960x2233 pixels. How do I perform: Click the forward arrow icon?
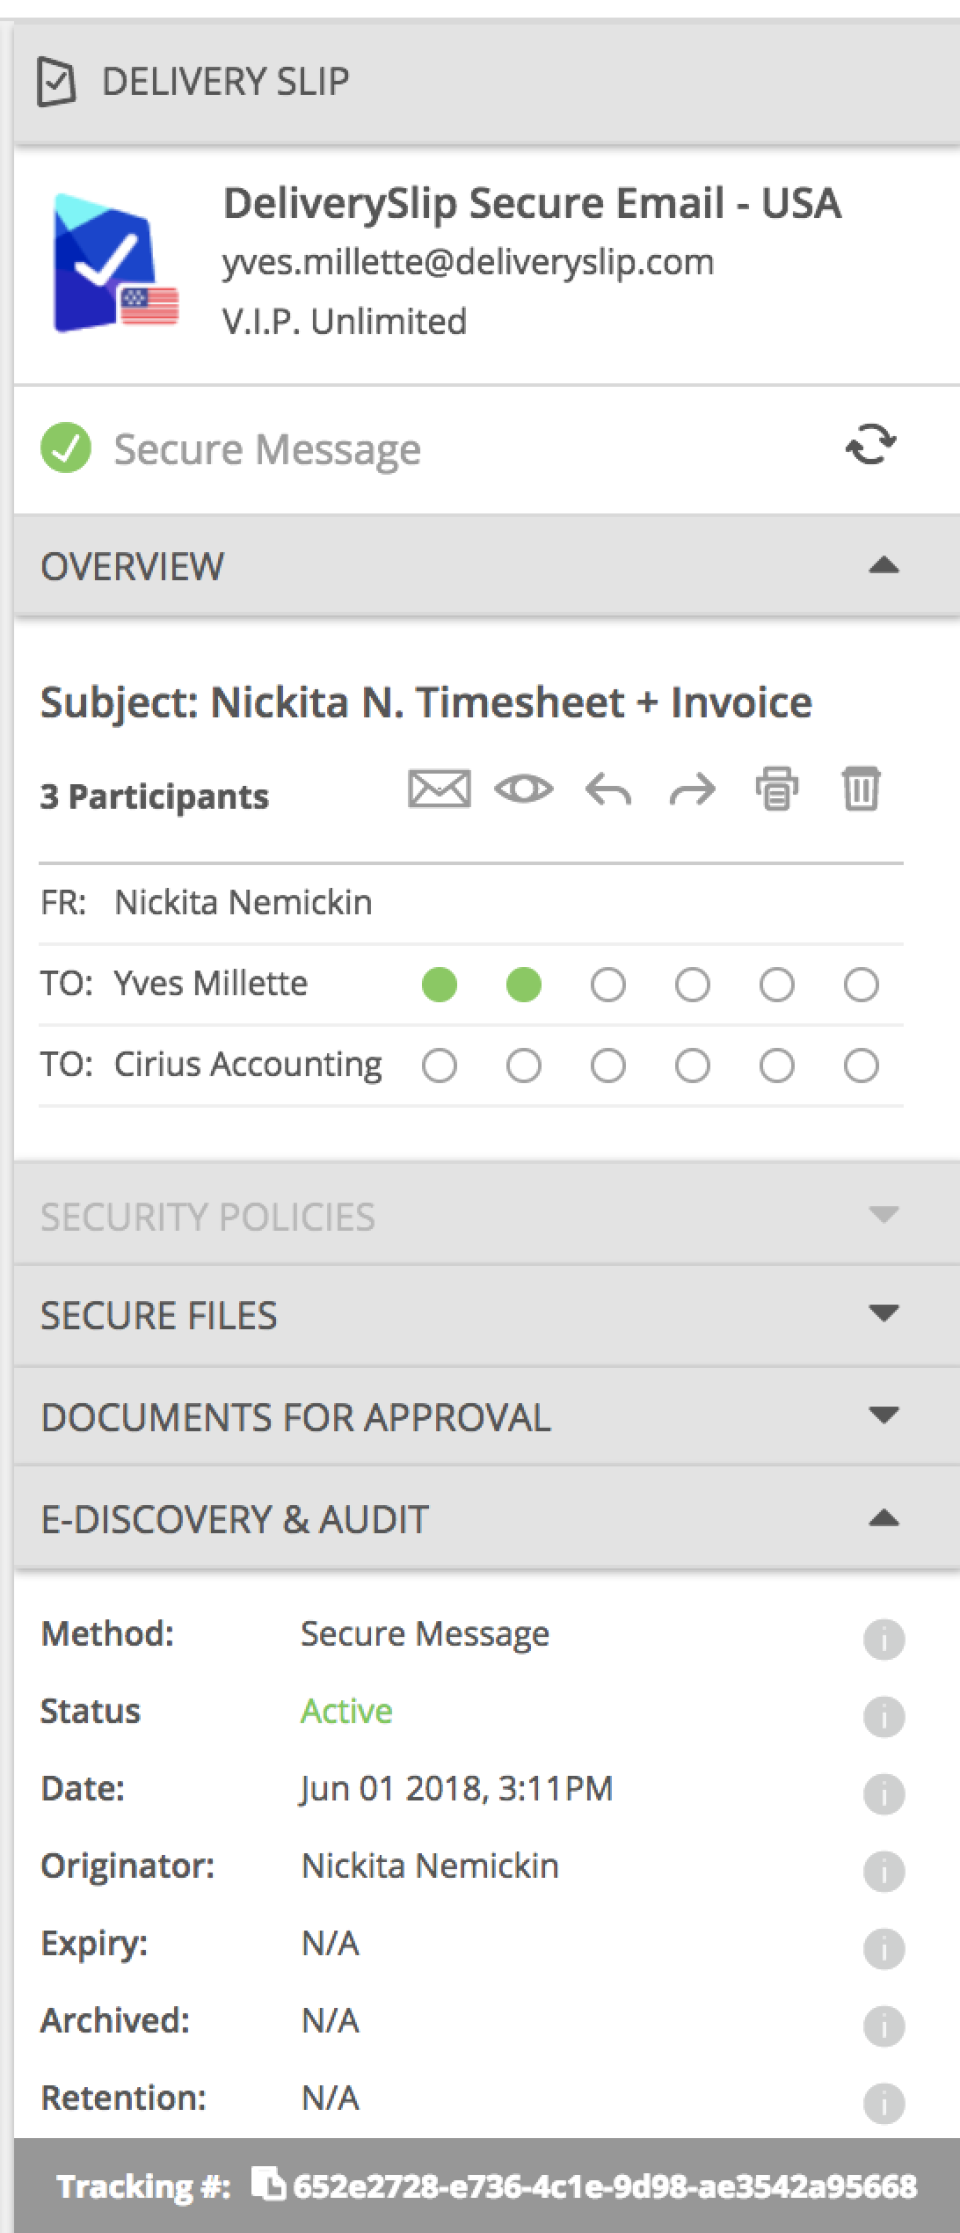692,790
